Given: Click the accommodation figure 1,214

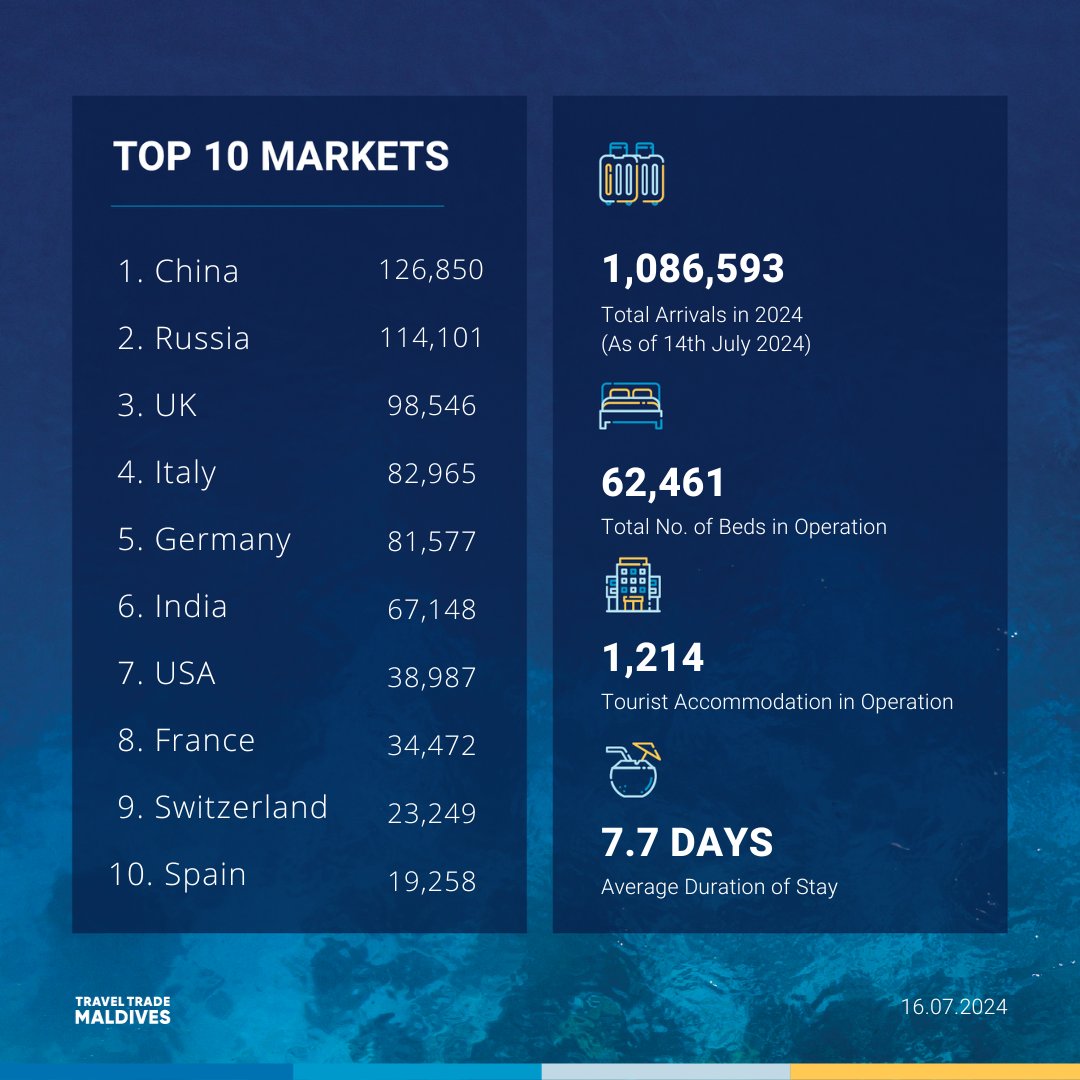Looking at the screenshot, I should pyautogui.click(x=653, y=658).
